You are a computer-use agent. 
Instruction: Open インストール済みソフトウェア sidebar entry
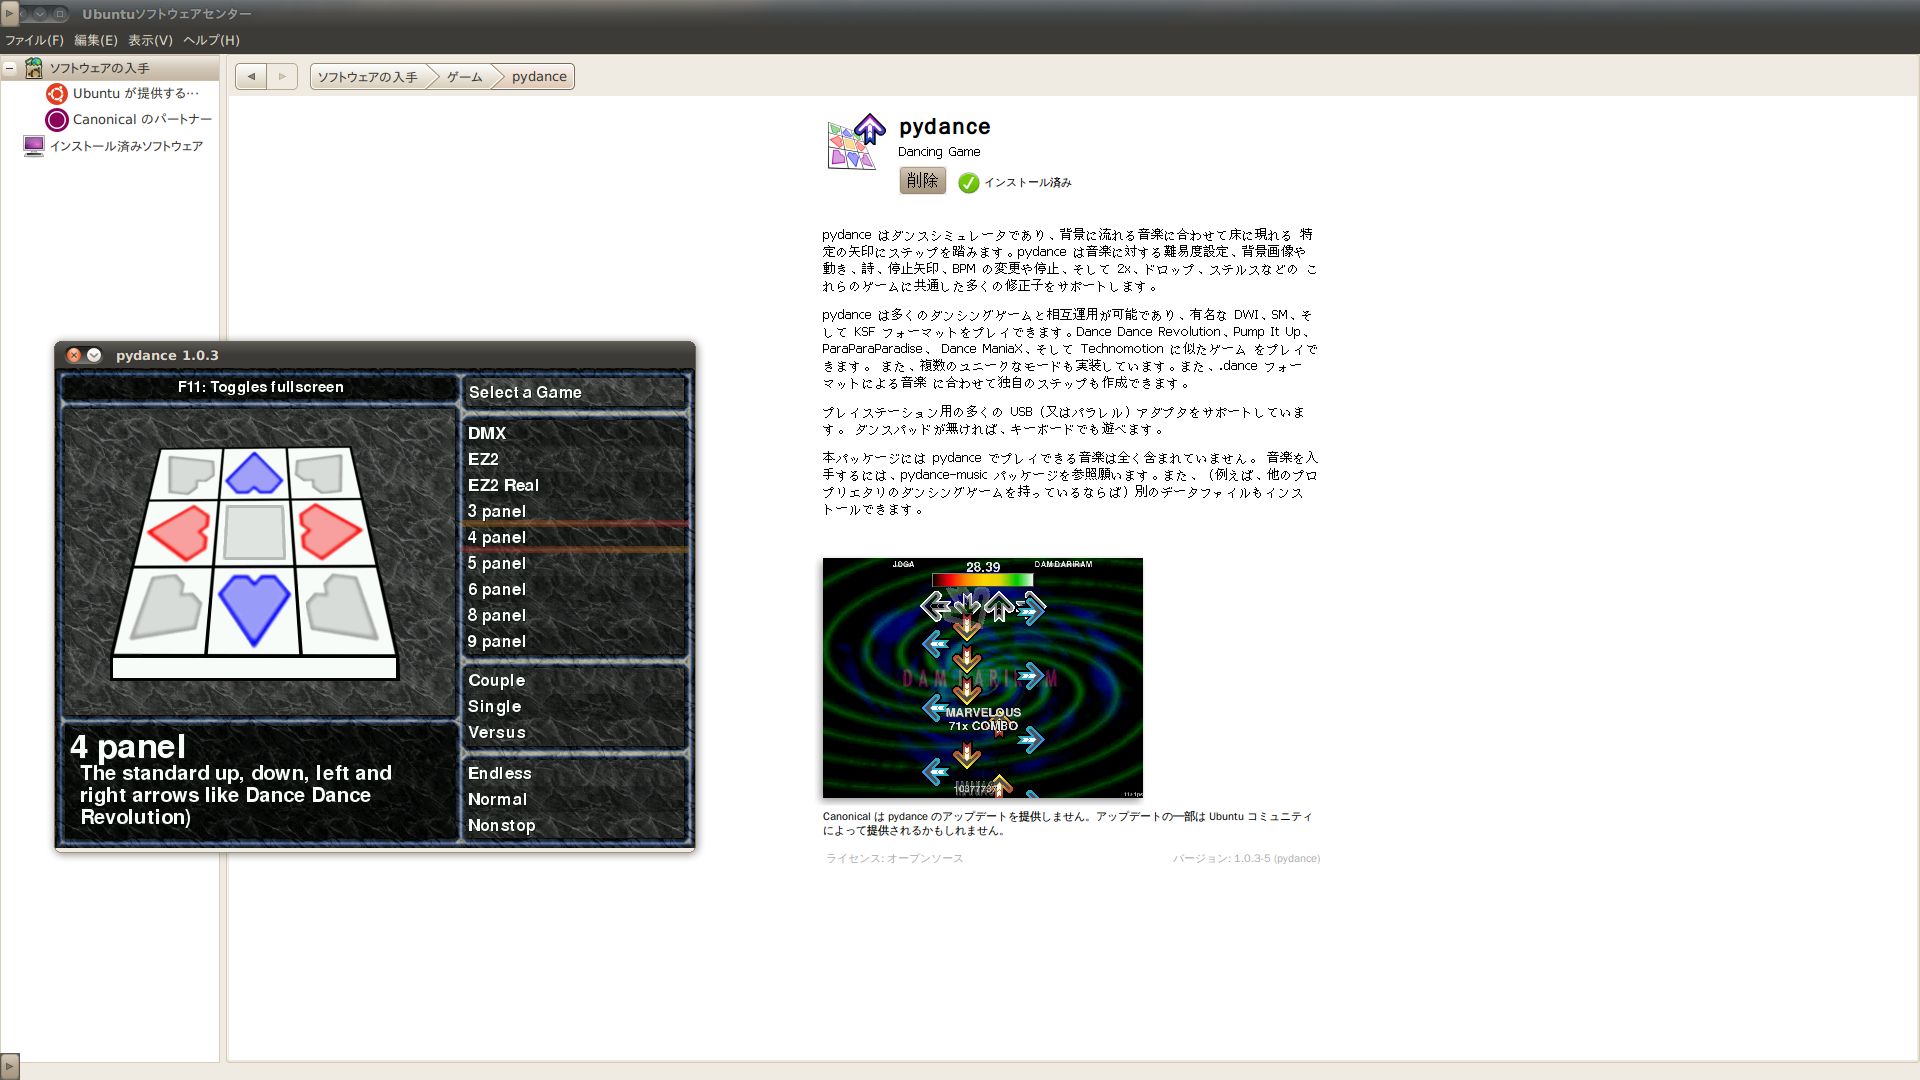[126, 146]
